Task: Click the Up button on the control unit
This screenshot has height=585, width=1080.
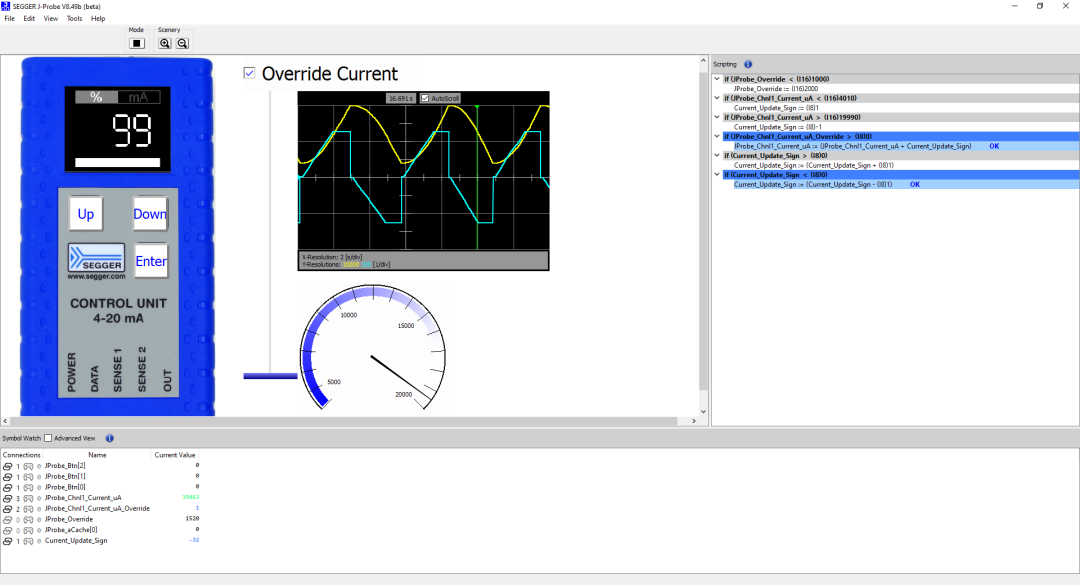Action: [x=86, y=214]
